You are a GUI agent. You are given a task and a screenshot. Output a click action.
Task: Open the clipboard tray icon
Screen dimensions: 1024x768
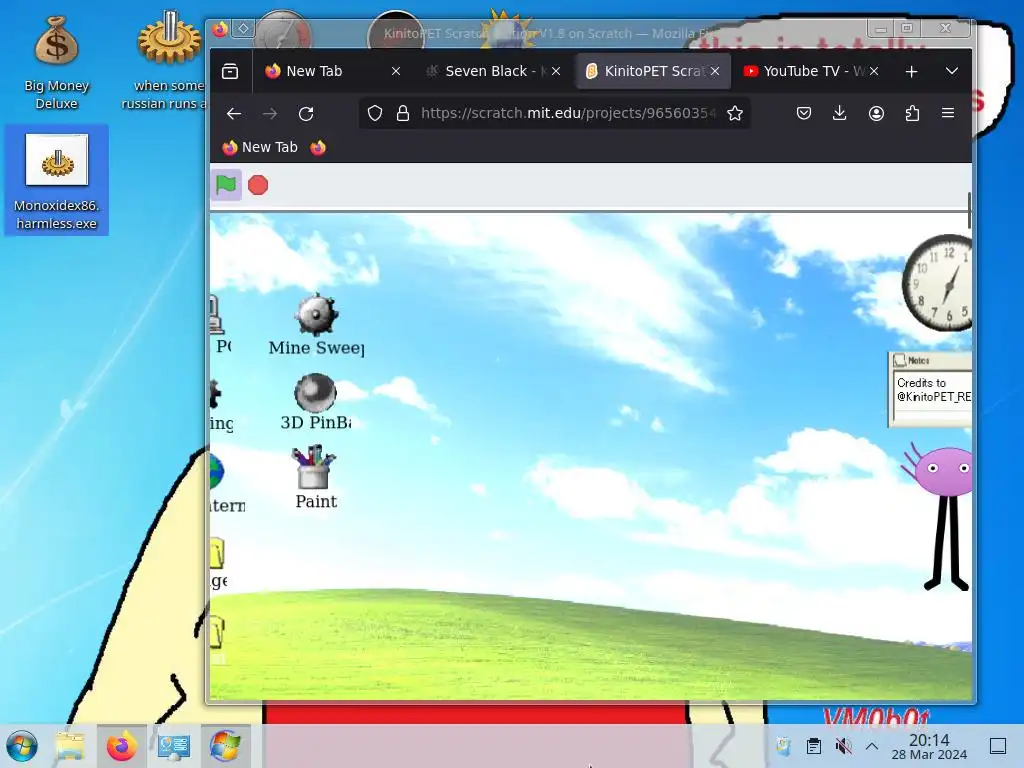click(814, 746)
